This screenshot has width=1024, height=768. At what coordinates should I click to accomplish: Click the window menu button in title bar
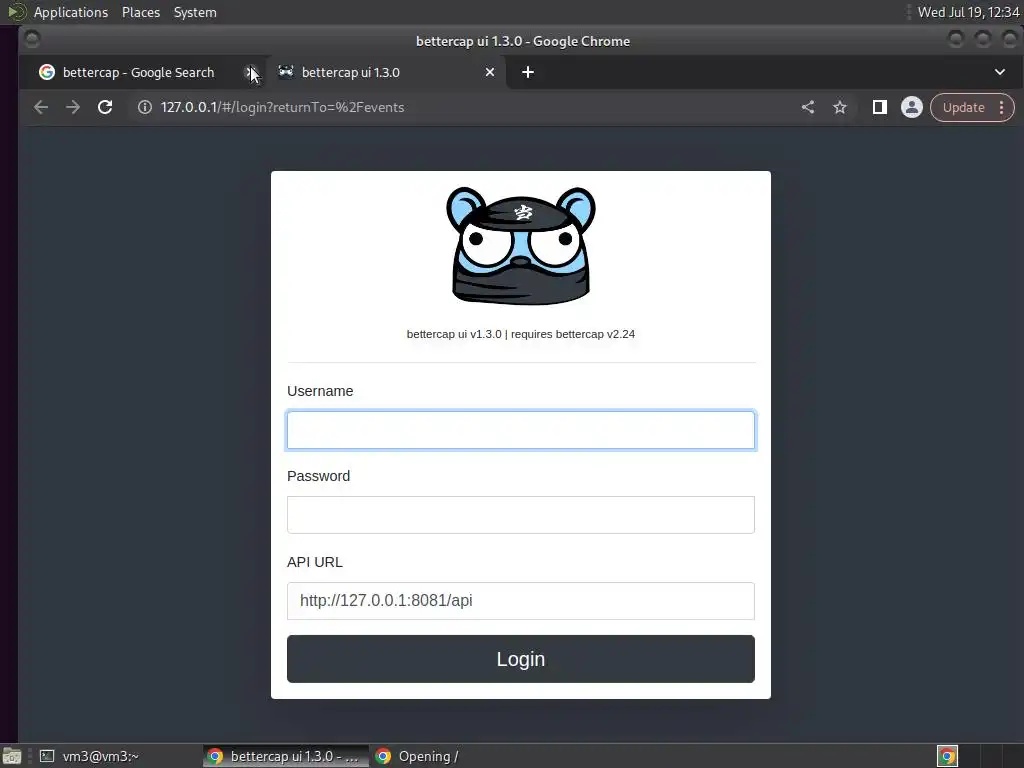click(x=31, y=40)
